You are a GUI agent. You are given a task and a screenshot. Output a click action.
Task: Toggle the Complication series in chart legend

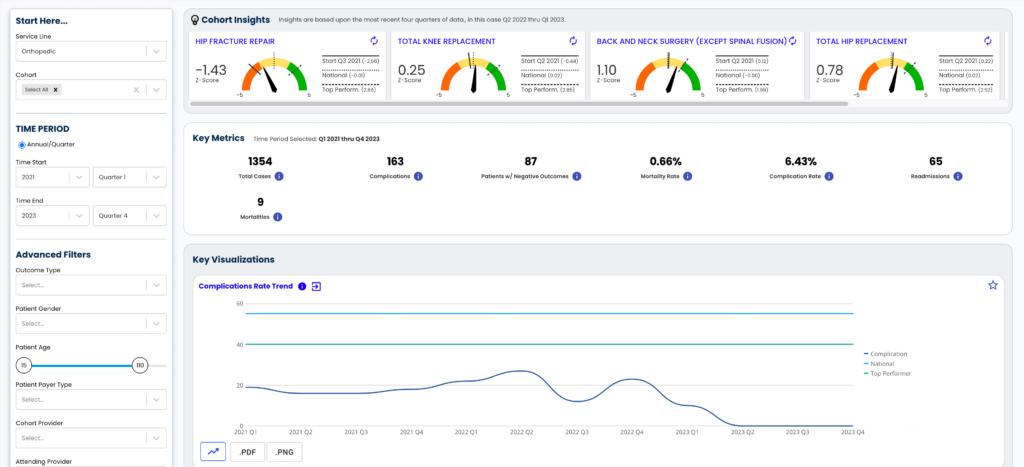coord(886,354)
